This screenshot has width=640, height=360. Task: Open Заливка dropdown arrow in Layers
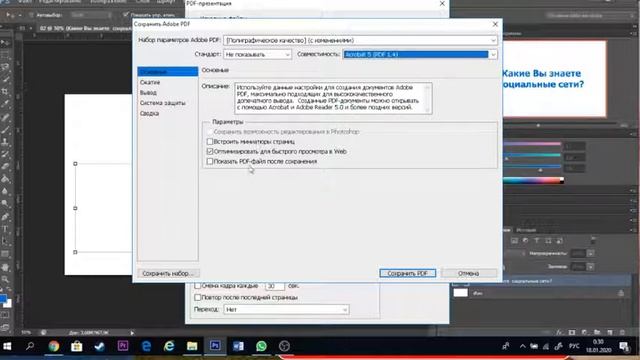(x=590, y=267)
